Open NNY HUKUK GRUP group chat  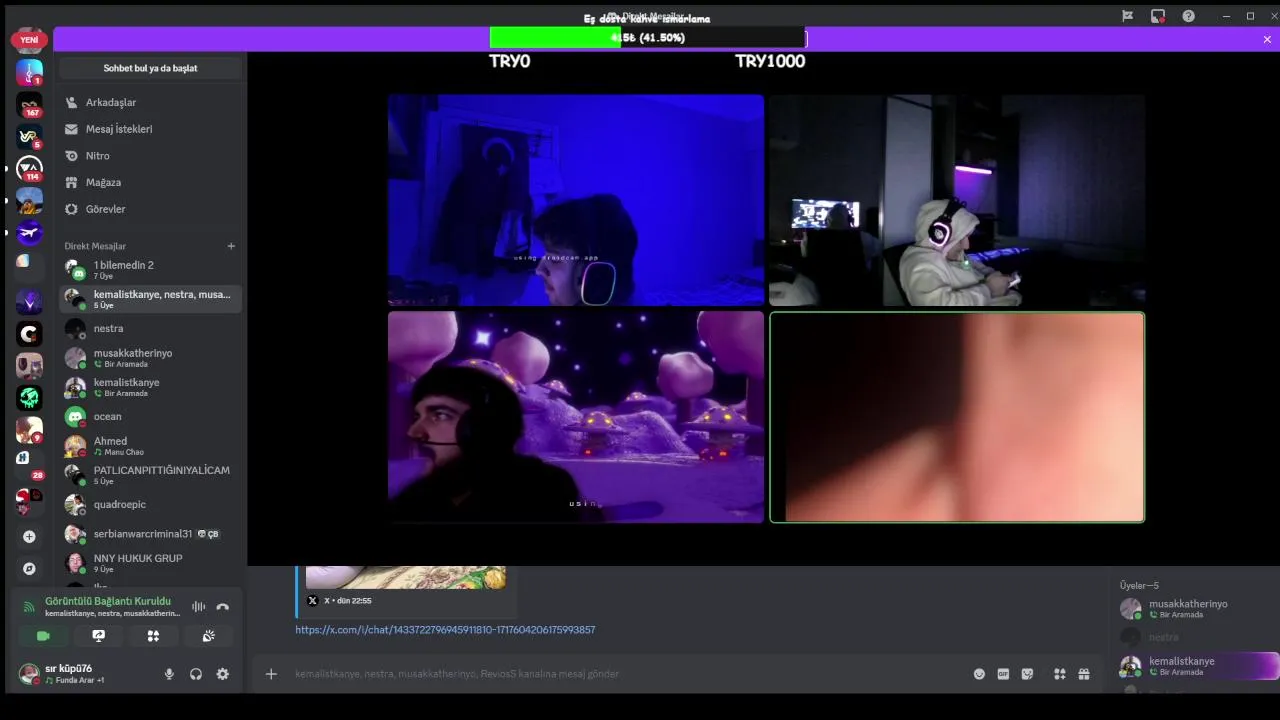(x=150, y=563)
